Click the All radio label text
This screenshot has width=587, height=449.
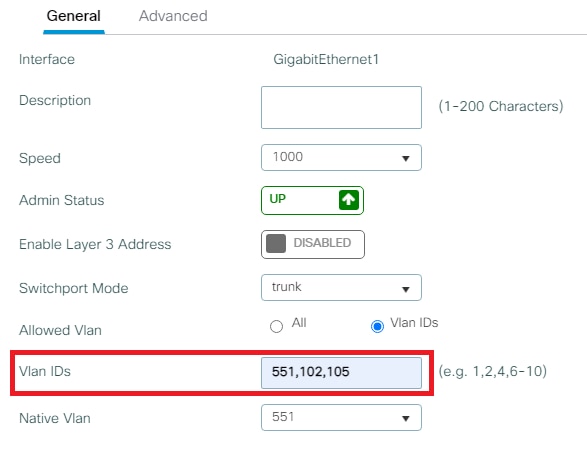coord(299,322)
